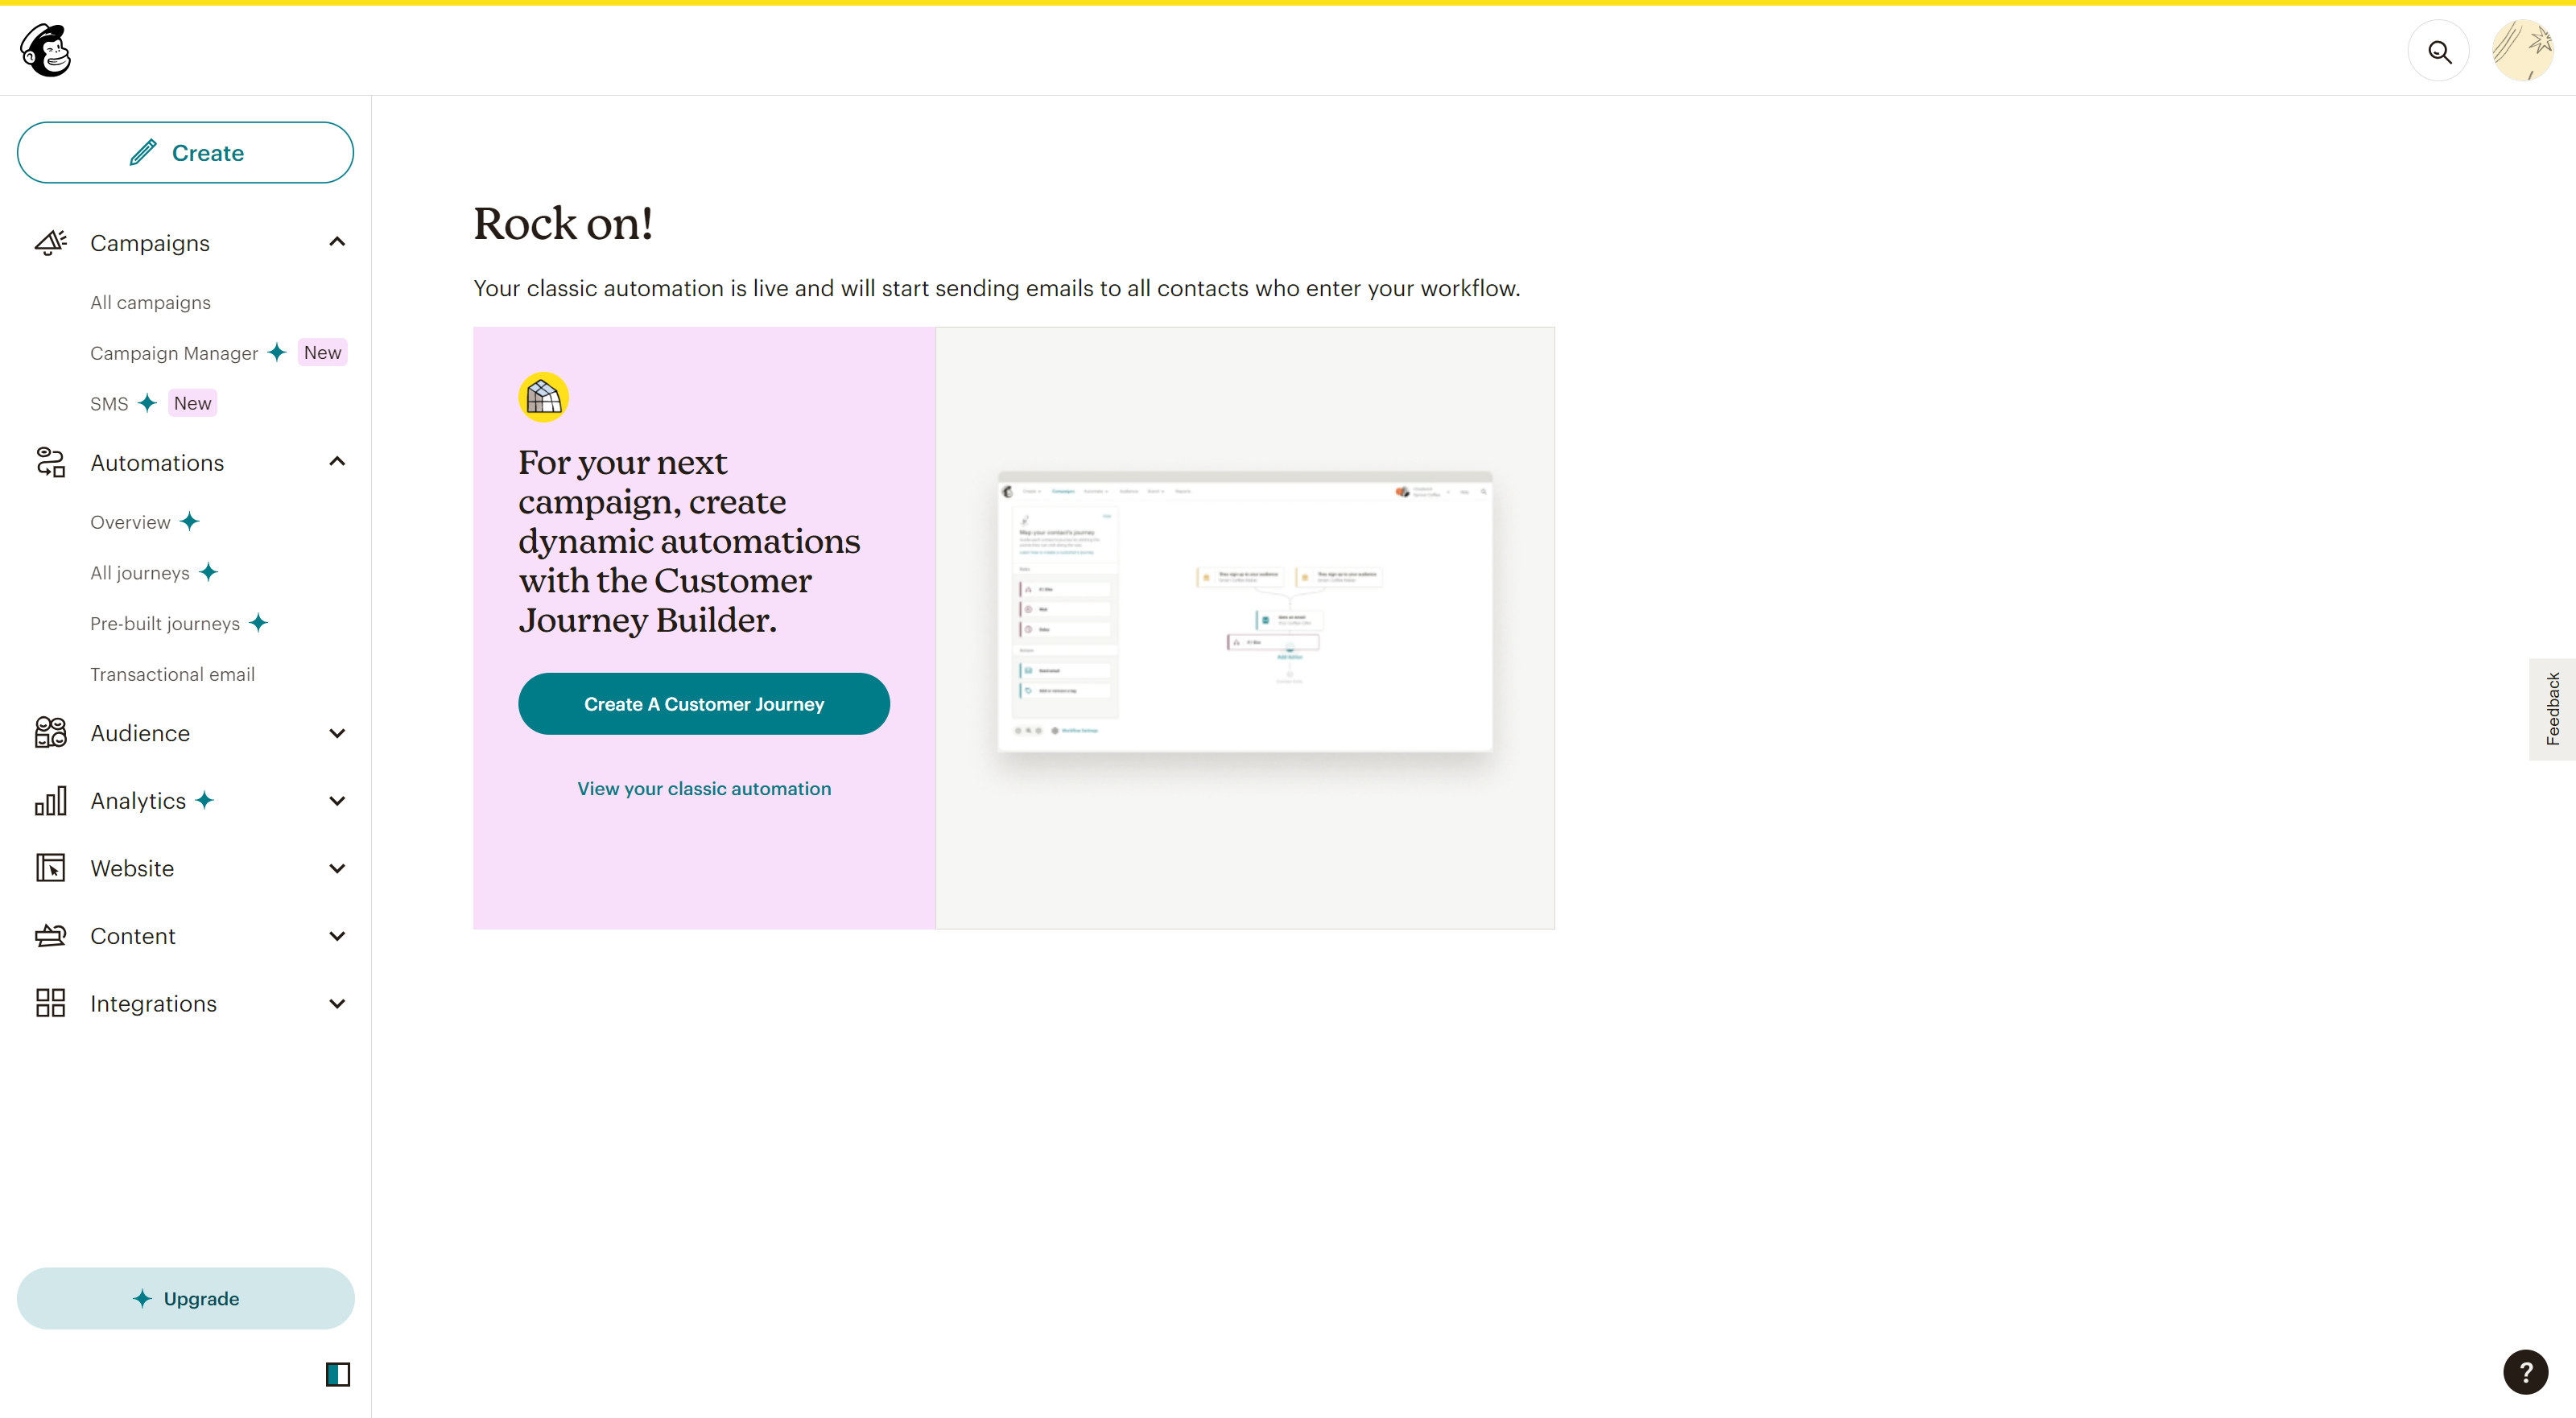Click the Audience sidebar icon
The image size is (2576, 1418).
(50, 733)
